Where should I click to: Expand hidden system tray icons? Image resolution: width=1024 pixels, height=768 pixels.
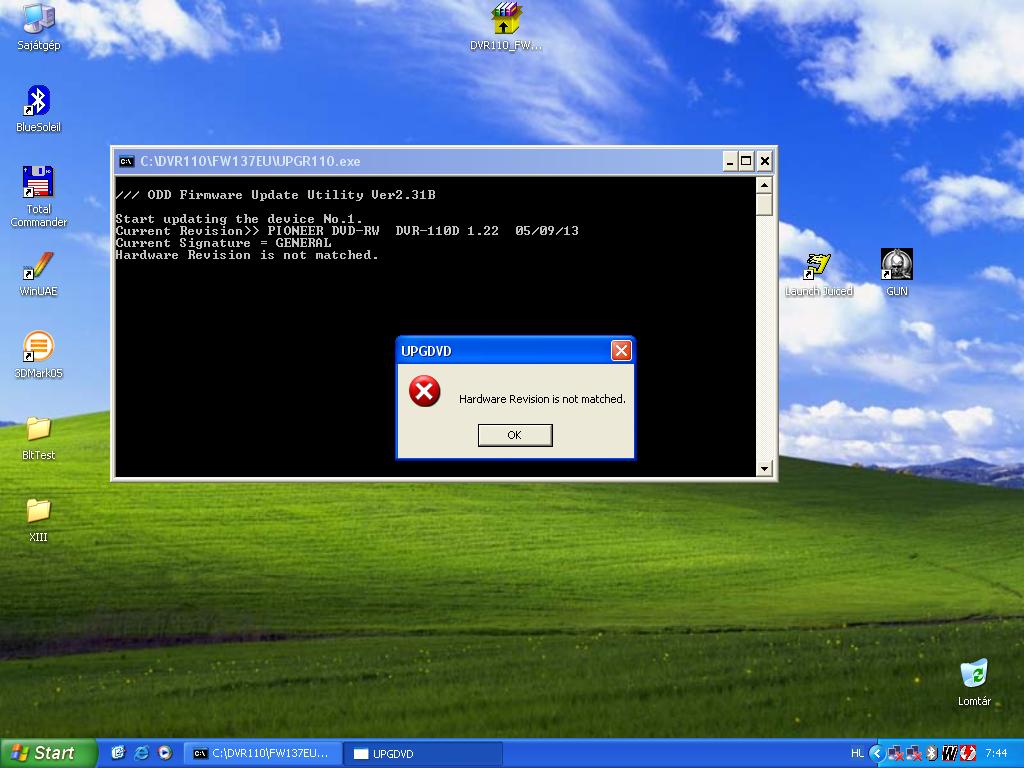[x=877, y=753]
